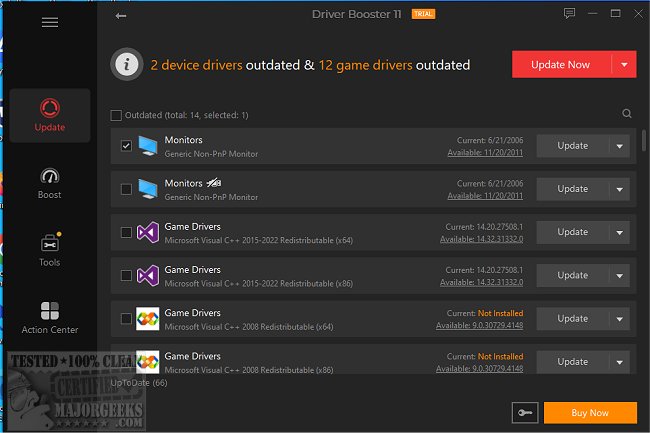Click "Not Installed" for 2008 (x86)
Screen dimensions: 650x433
[500, 356]
